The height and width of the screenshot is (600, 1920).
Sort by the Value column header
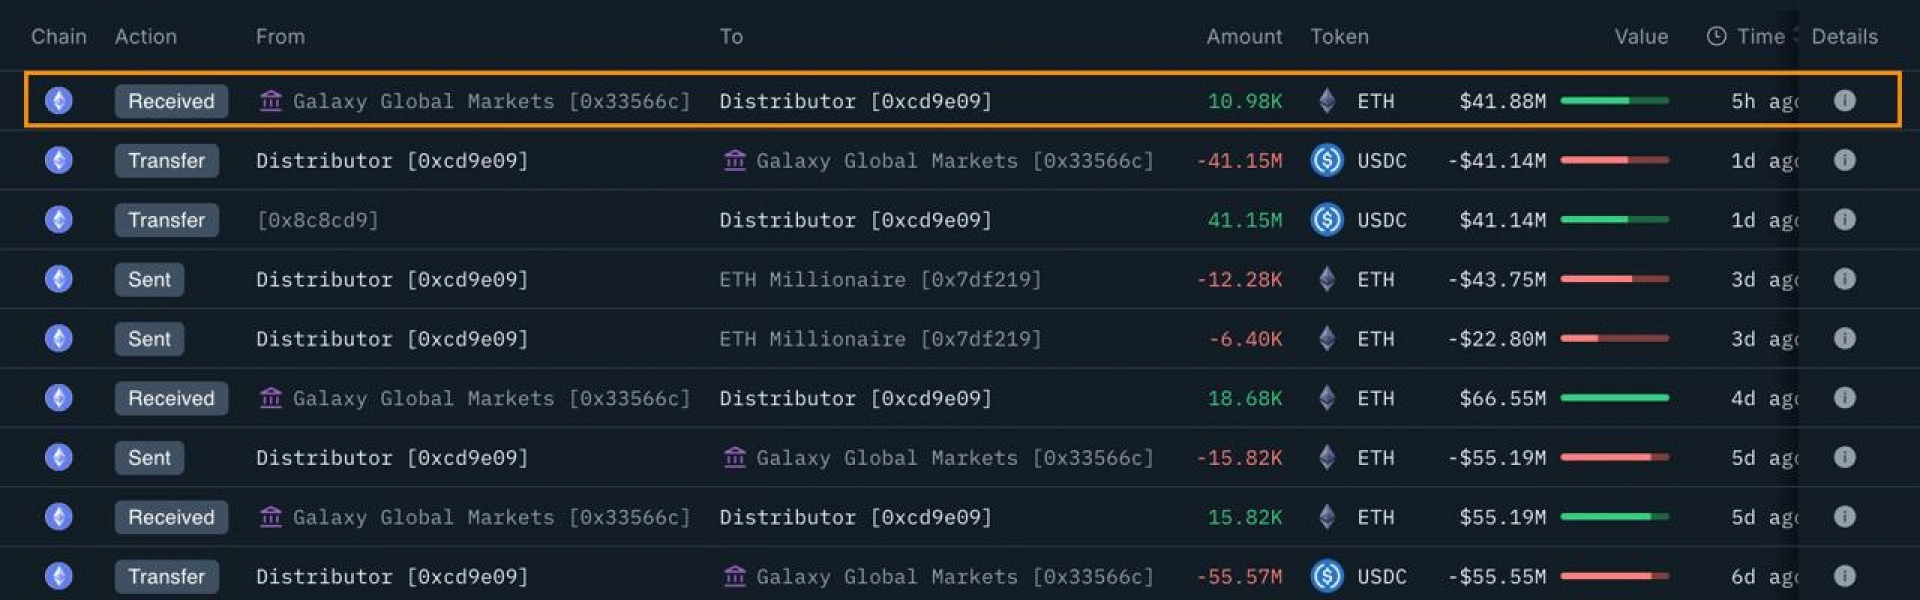[x=1640, y=37]
